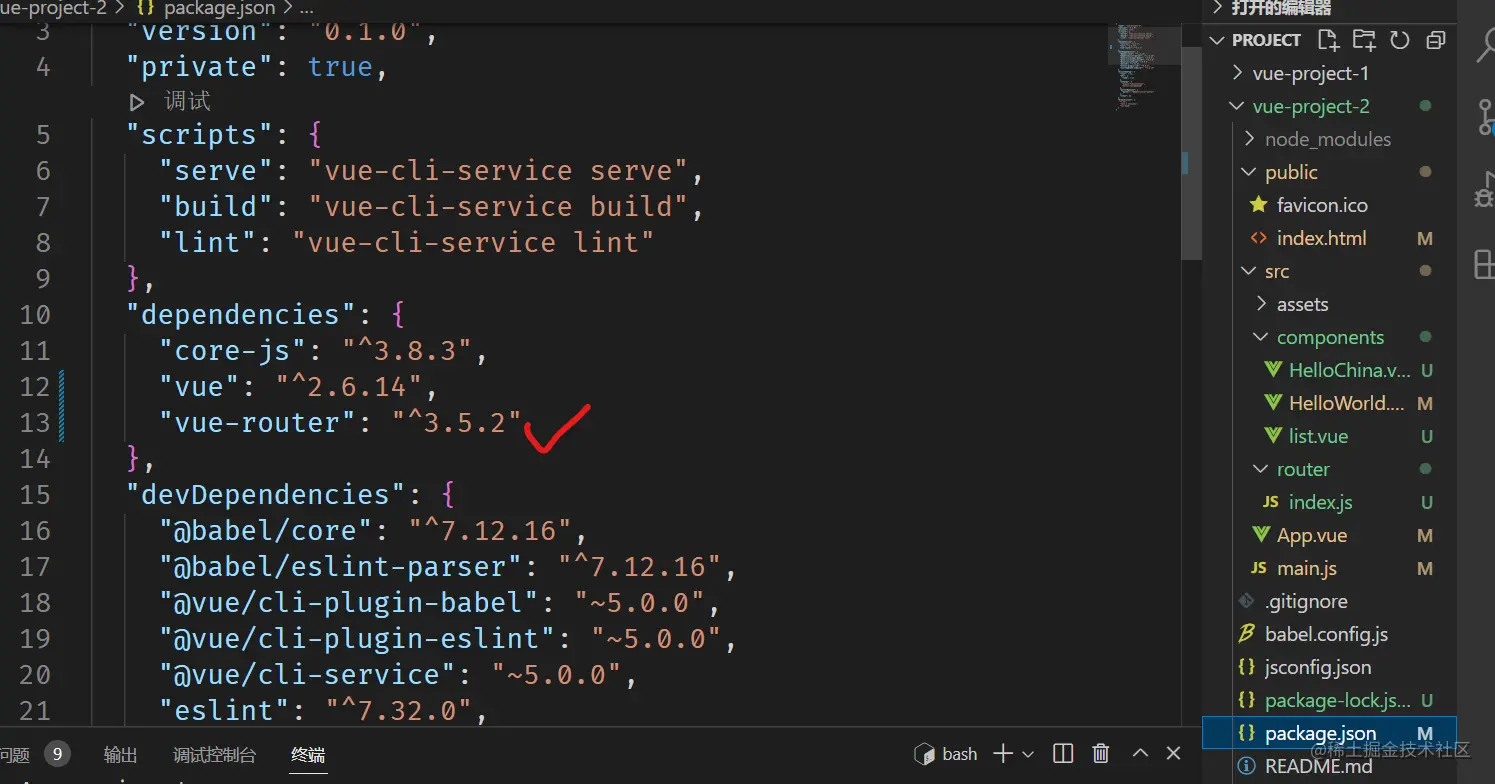Expand the 打开的编辑器 section
The image size is (1495, 784).
coord(1217,7)
